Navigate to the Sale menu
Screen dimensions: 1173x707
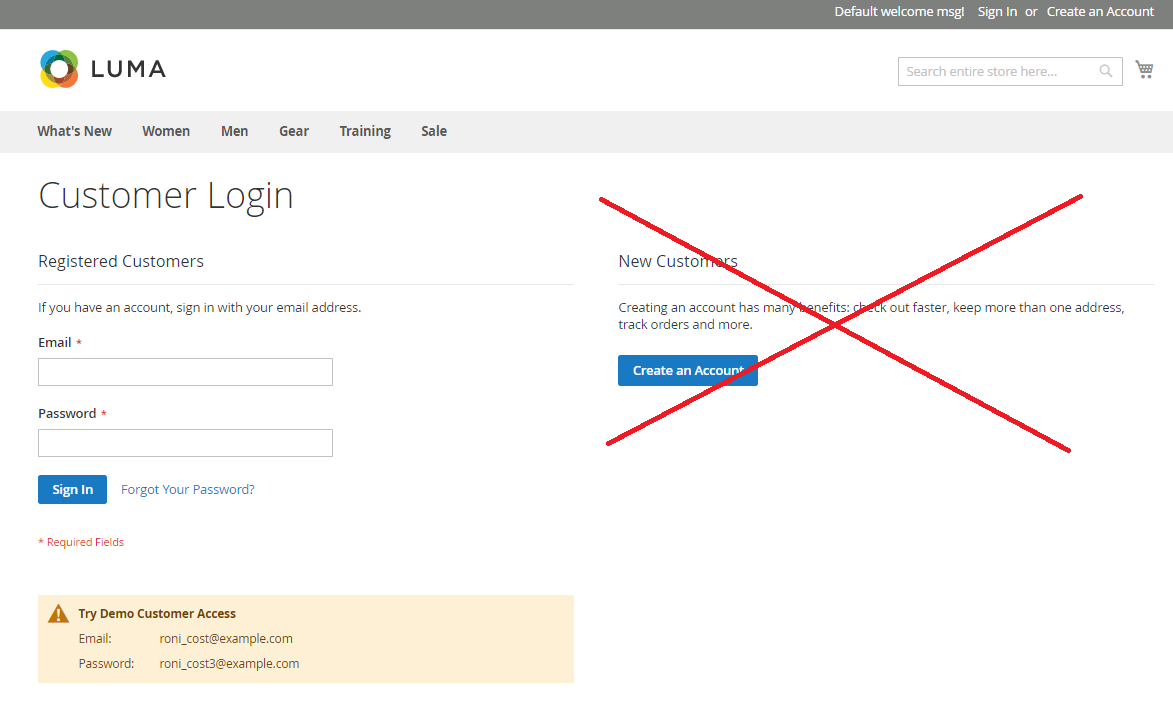click(434, 131)
